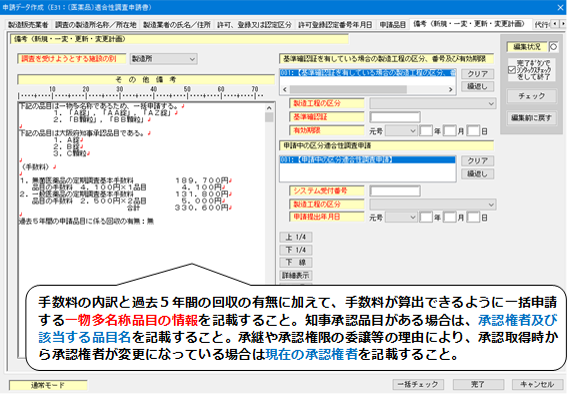This screenshot has height=394, width=568.
Task: Go to the 許可、登録又は認定区分 tab
Action: click(254, 25)
